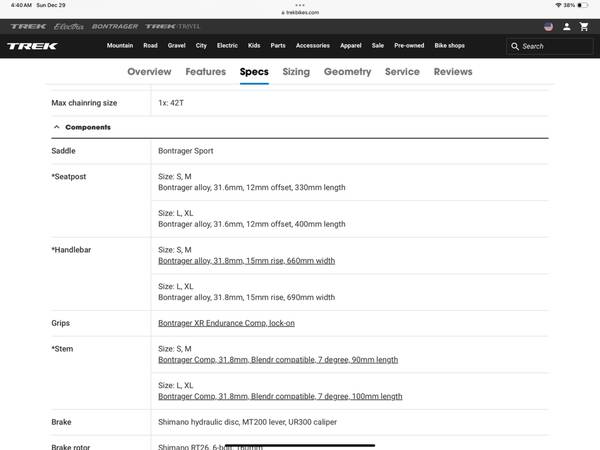Open the 90mm length stem link
This screenshot has height=450, width=600.
[x=278, y=360]
